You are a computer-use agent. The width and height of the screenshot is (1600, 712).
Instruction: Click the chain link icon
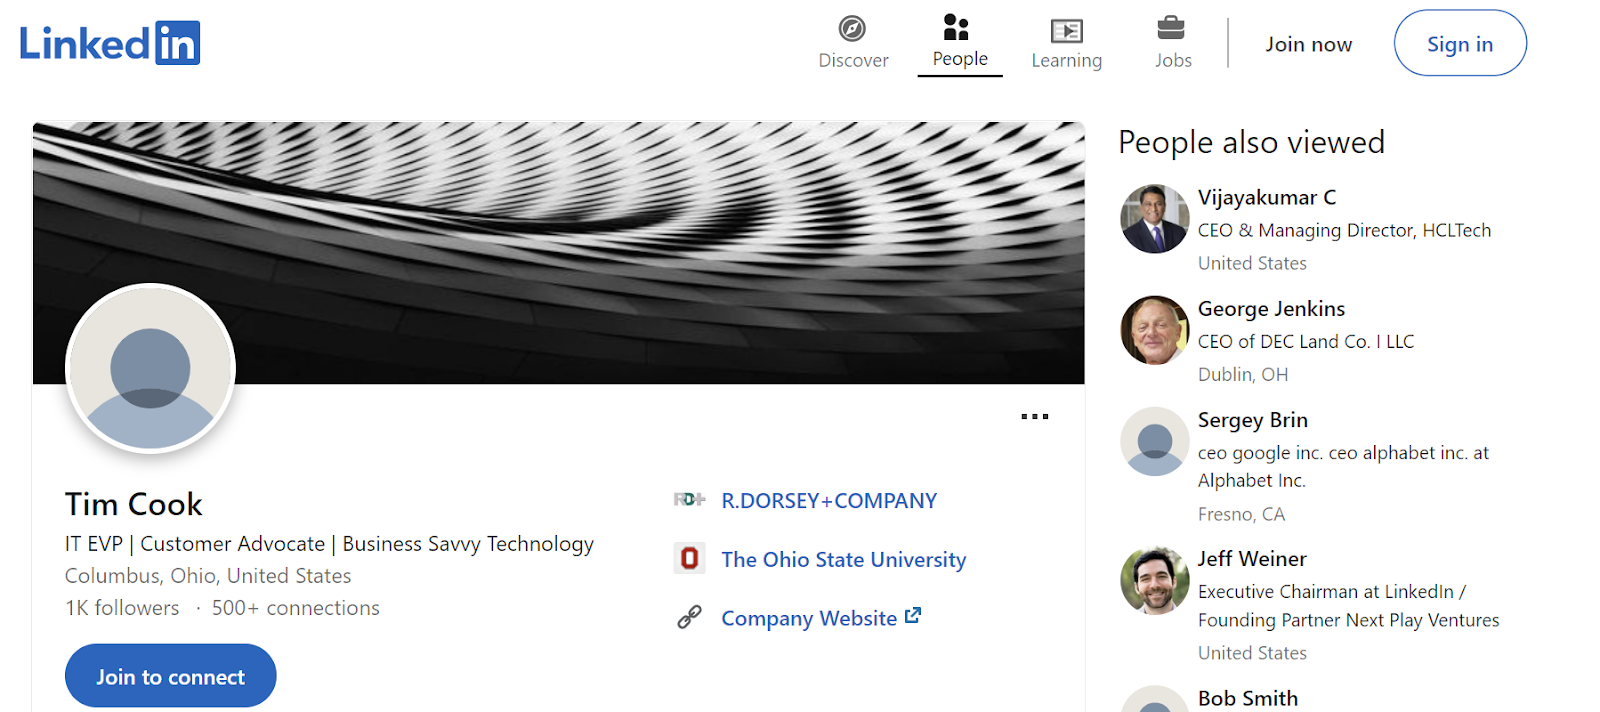click(689, 617)
